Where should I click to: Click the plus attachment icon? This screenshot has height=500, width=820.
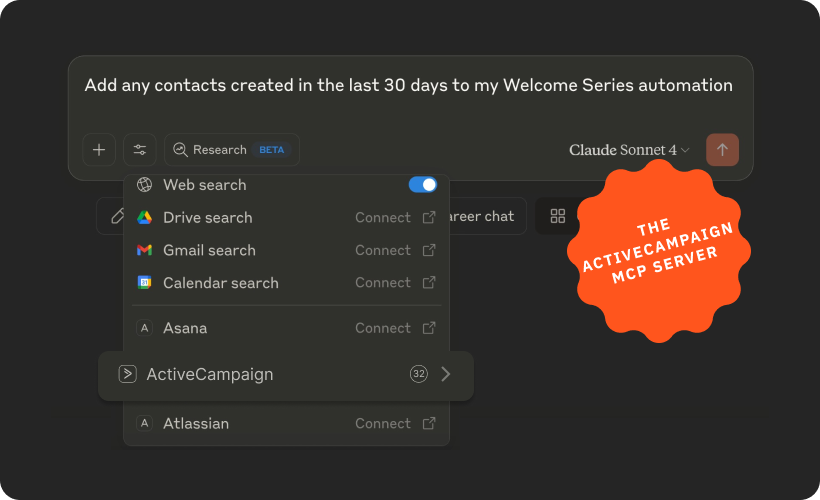coord(99,150)
